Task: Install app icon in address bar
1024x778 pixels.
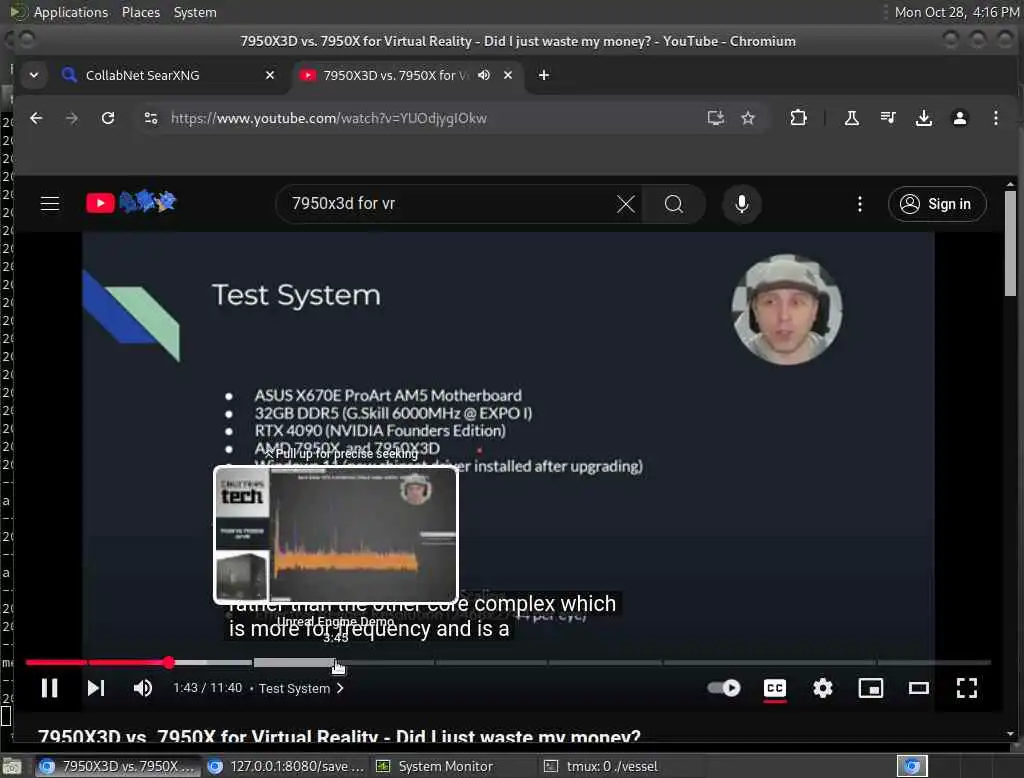Action: [715, 118]
